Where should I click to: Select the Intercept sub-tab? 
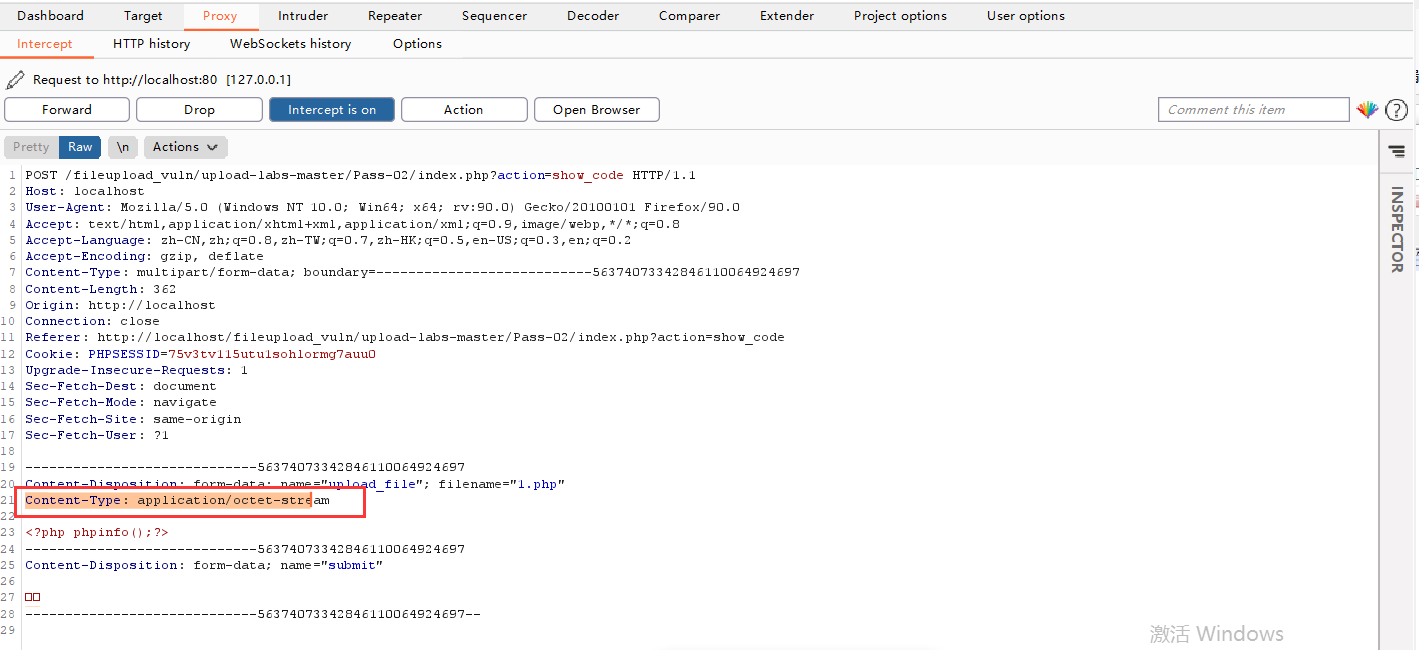click(45, 44)
